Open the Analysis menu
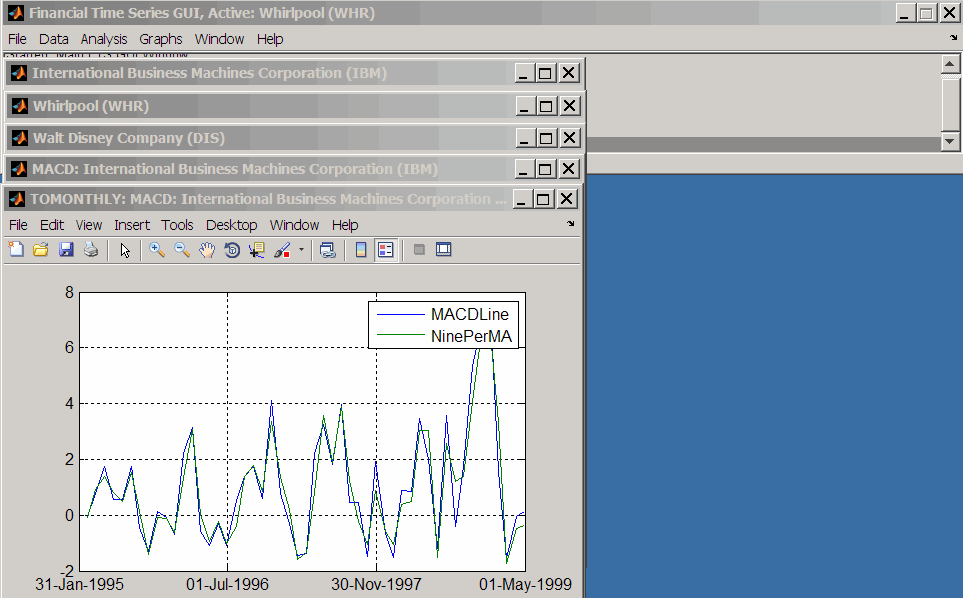963x598 pixels. (x=103, y=38)
